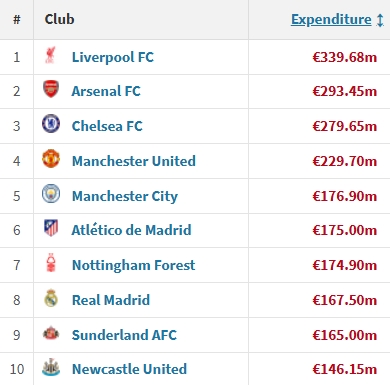Click the Manchester City crest icon
Viewport: 390px width, 385px height.
point(51,194)
